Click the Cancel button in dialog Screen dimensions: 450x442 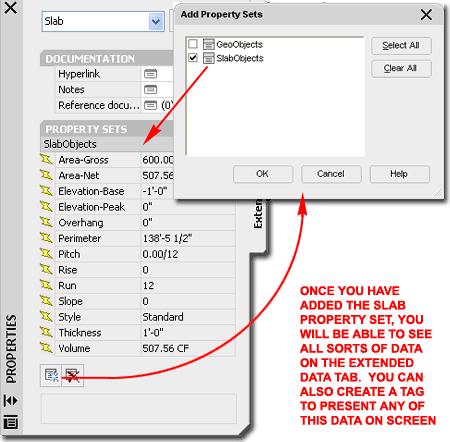pyautogui.click(x=331, y=174)
